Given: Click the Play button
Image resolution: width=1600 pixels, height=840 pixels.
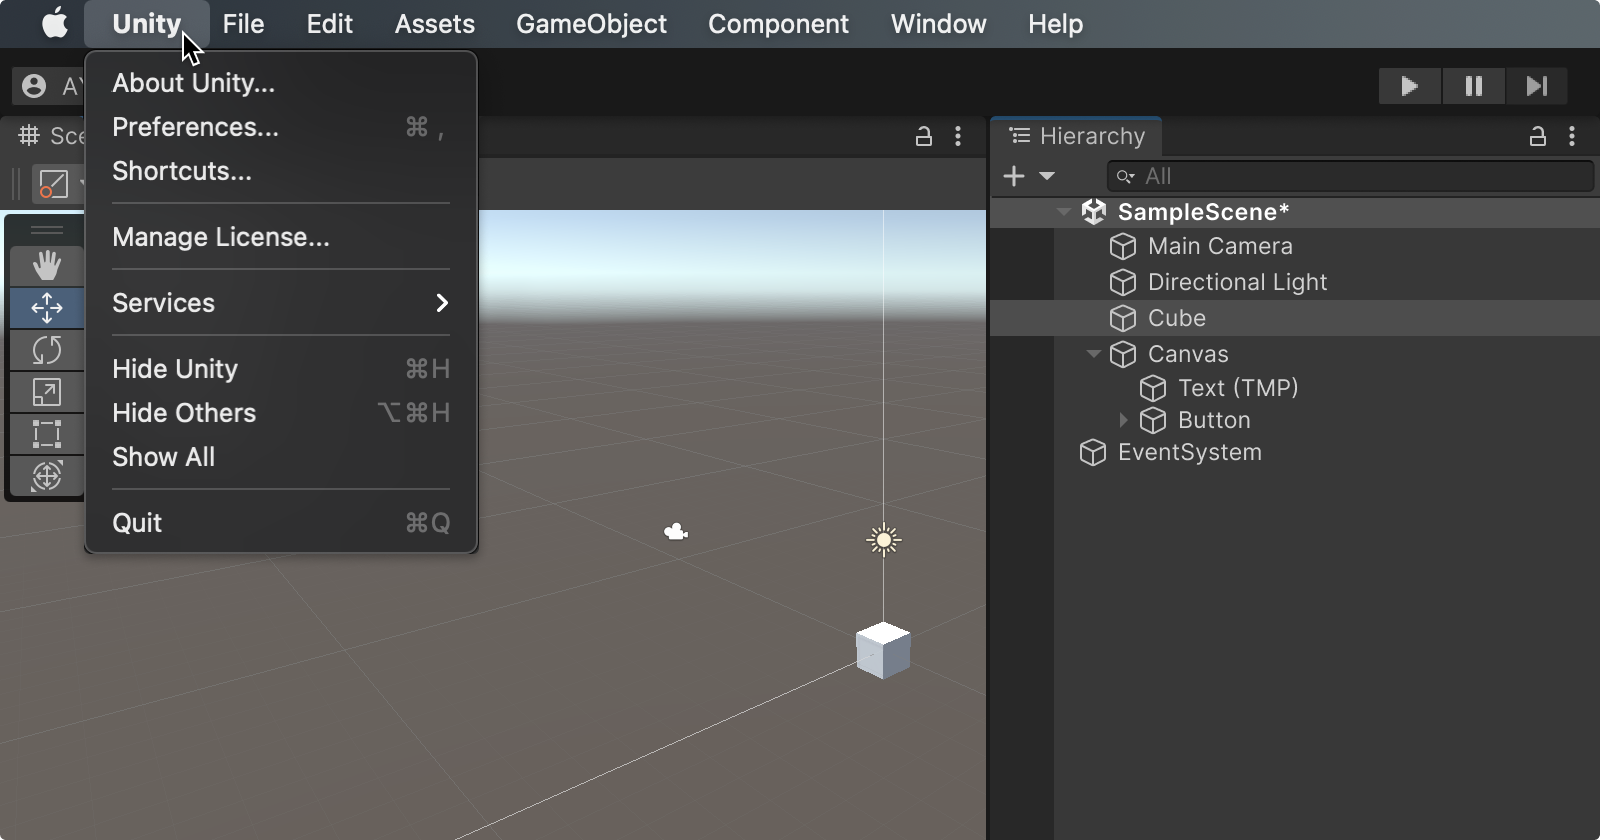Looking at the screenshot, I should point(1409,86).
